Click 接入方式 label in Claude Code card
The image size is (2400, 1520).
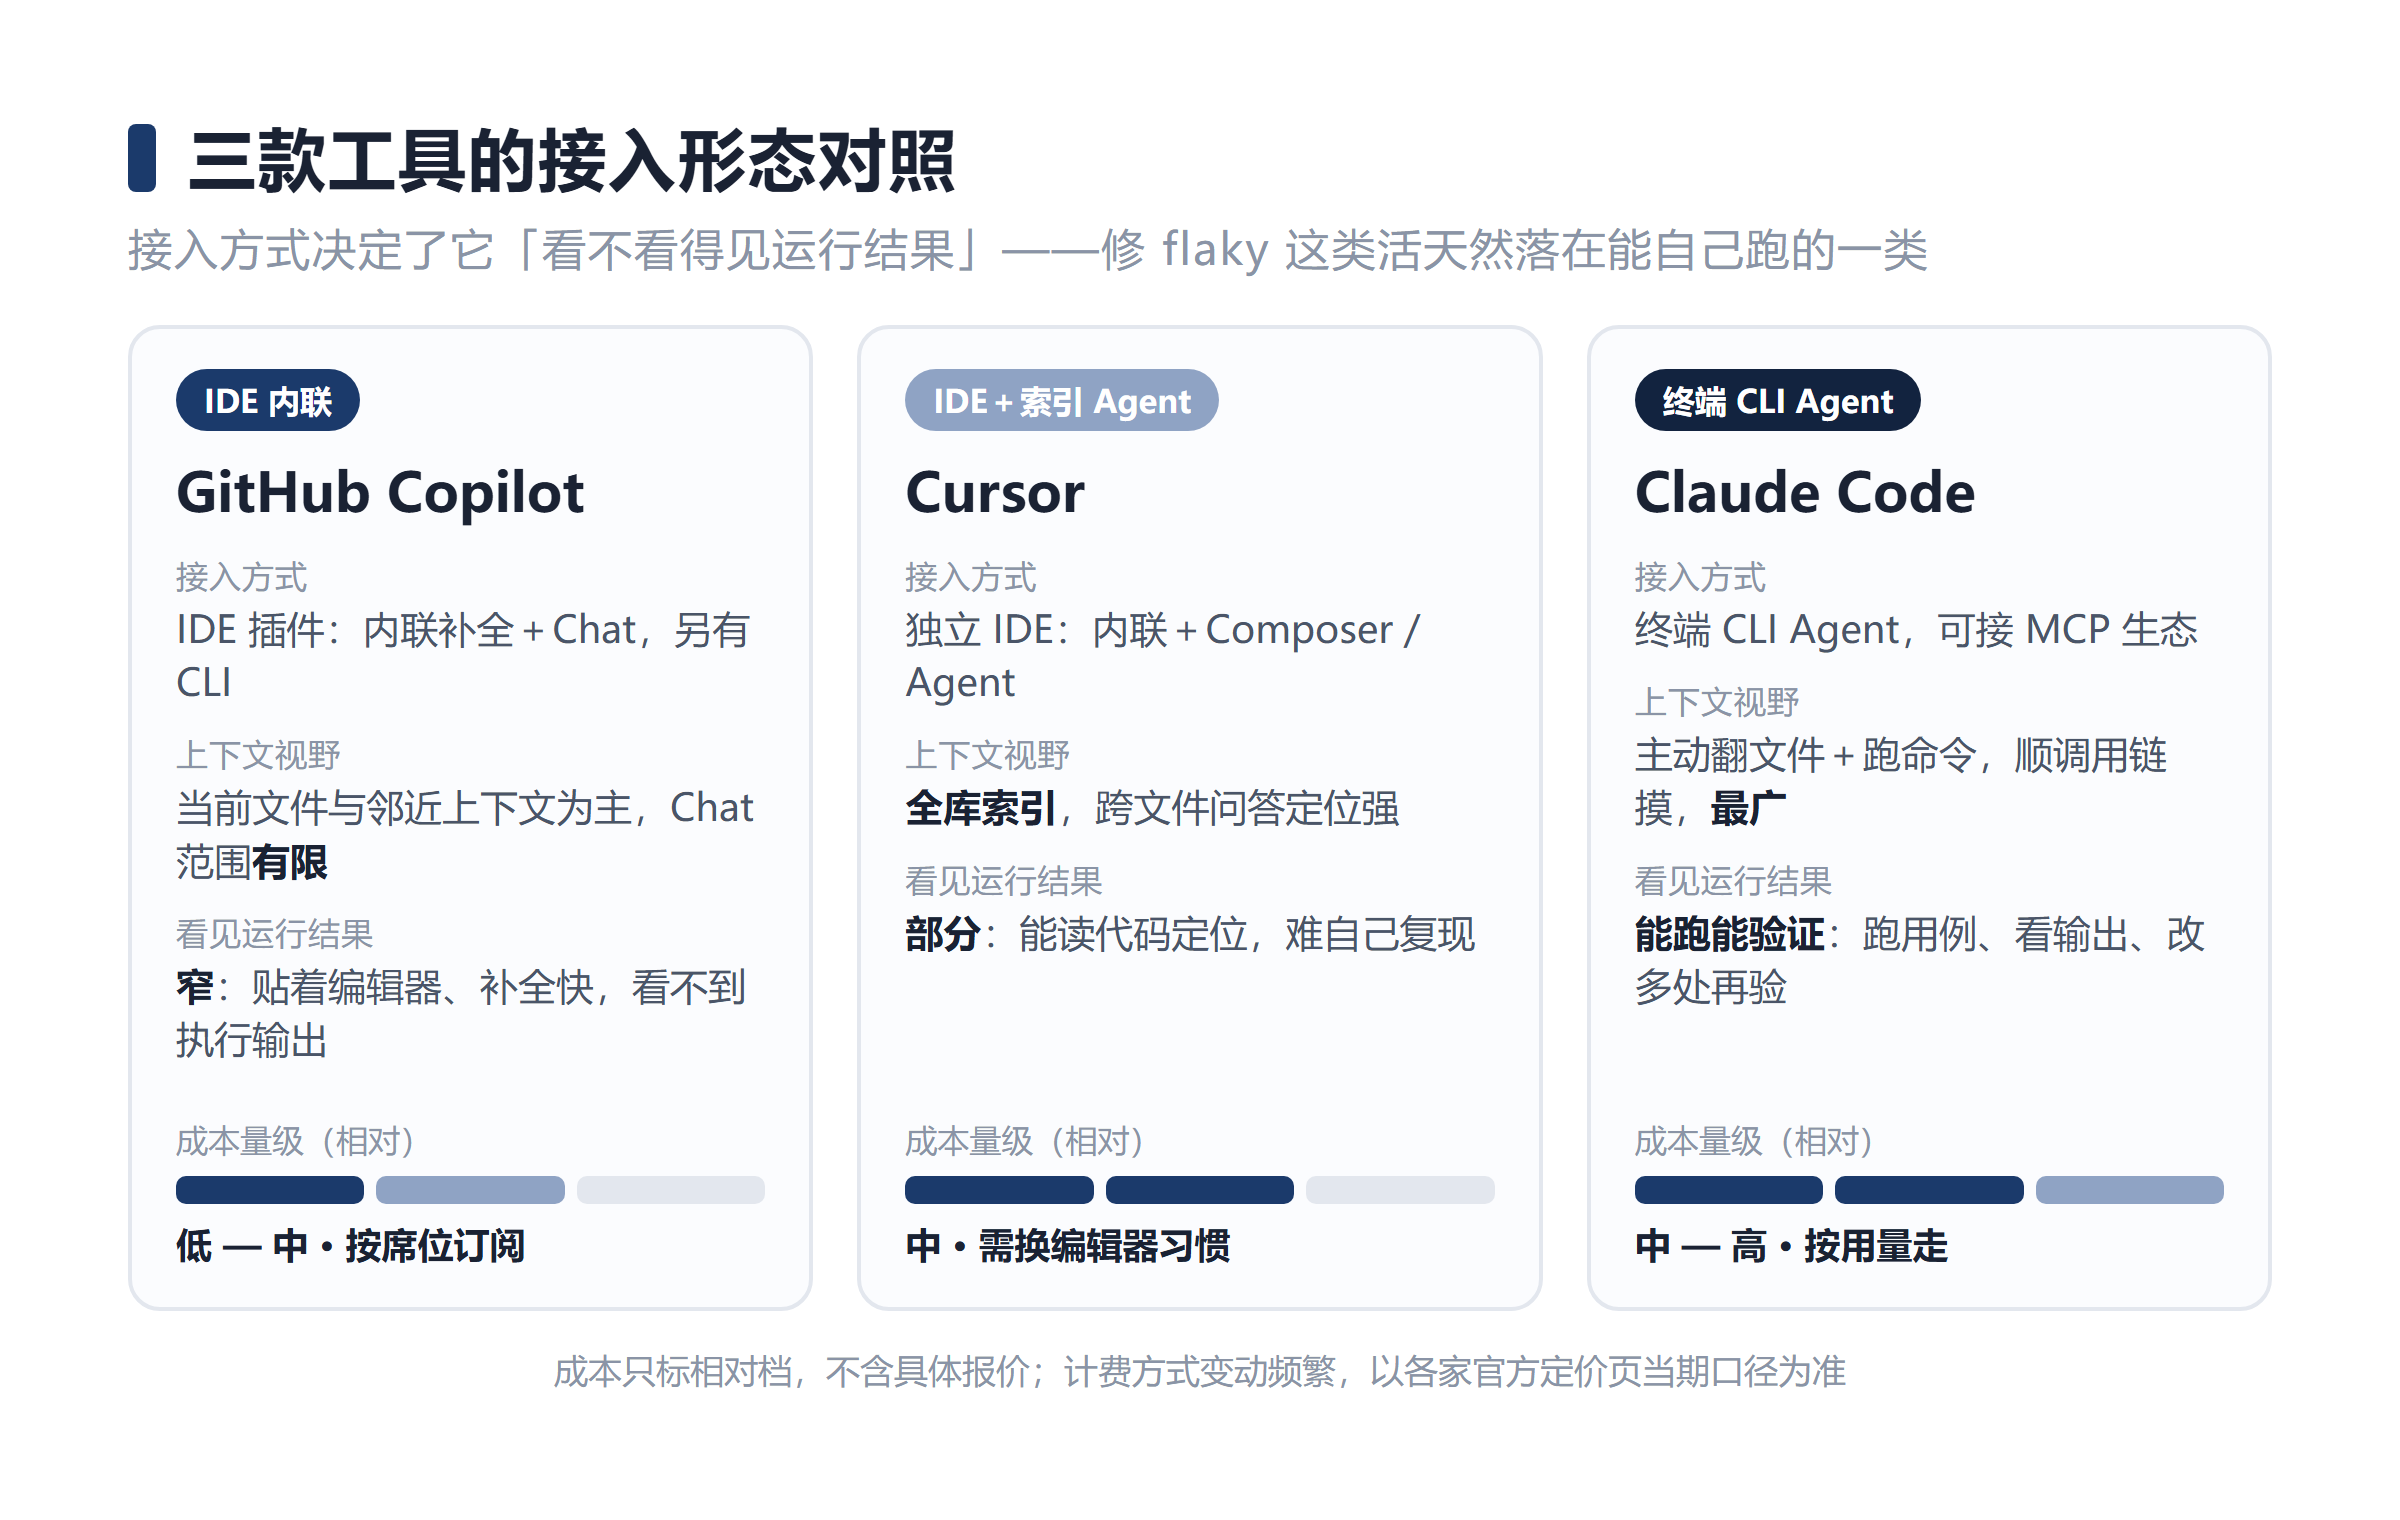(1700, 577)
